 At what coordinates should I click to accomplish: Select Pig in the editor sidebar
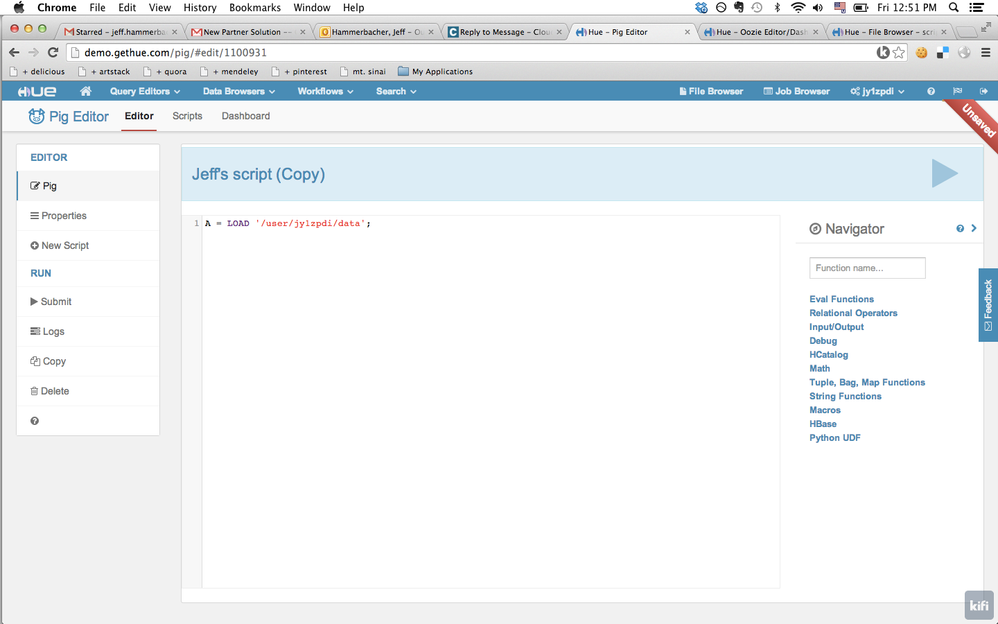click(88, 186)
